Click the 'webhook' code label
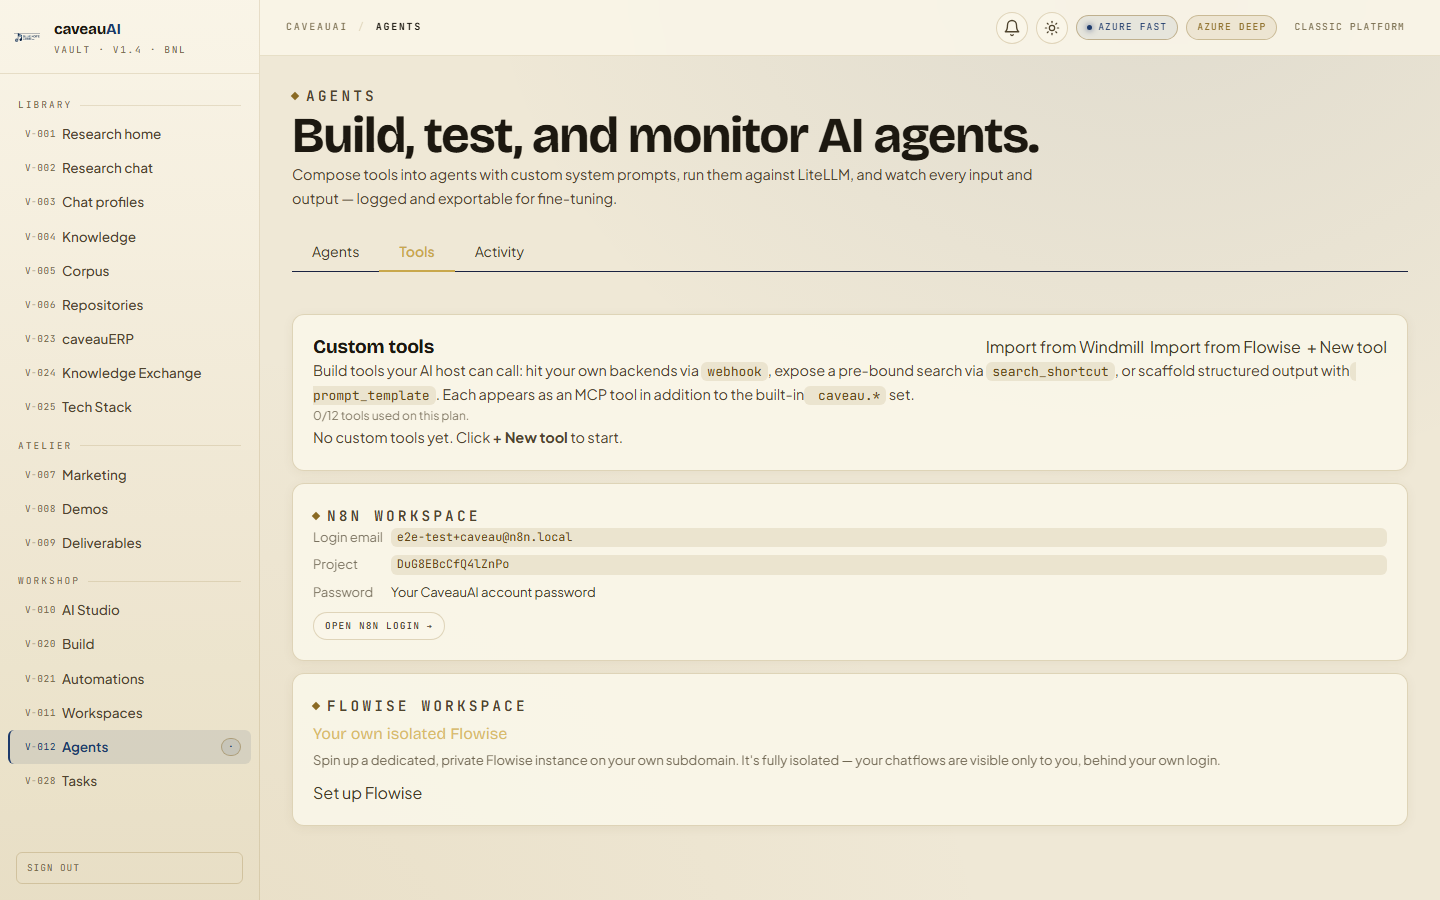 click(734, 371)
